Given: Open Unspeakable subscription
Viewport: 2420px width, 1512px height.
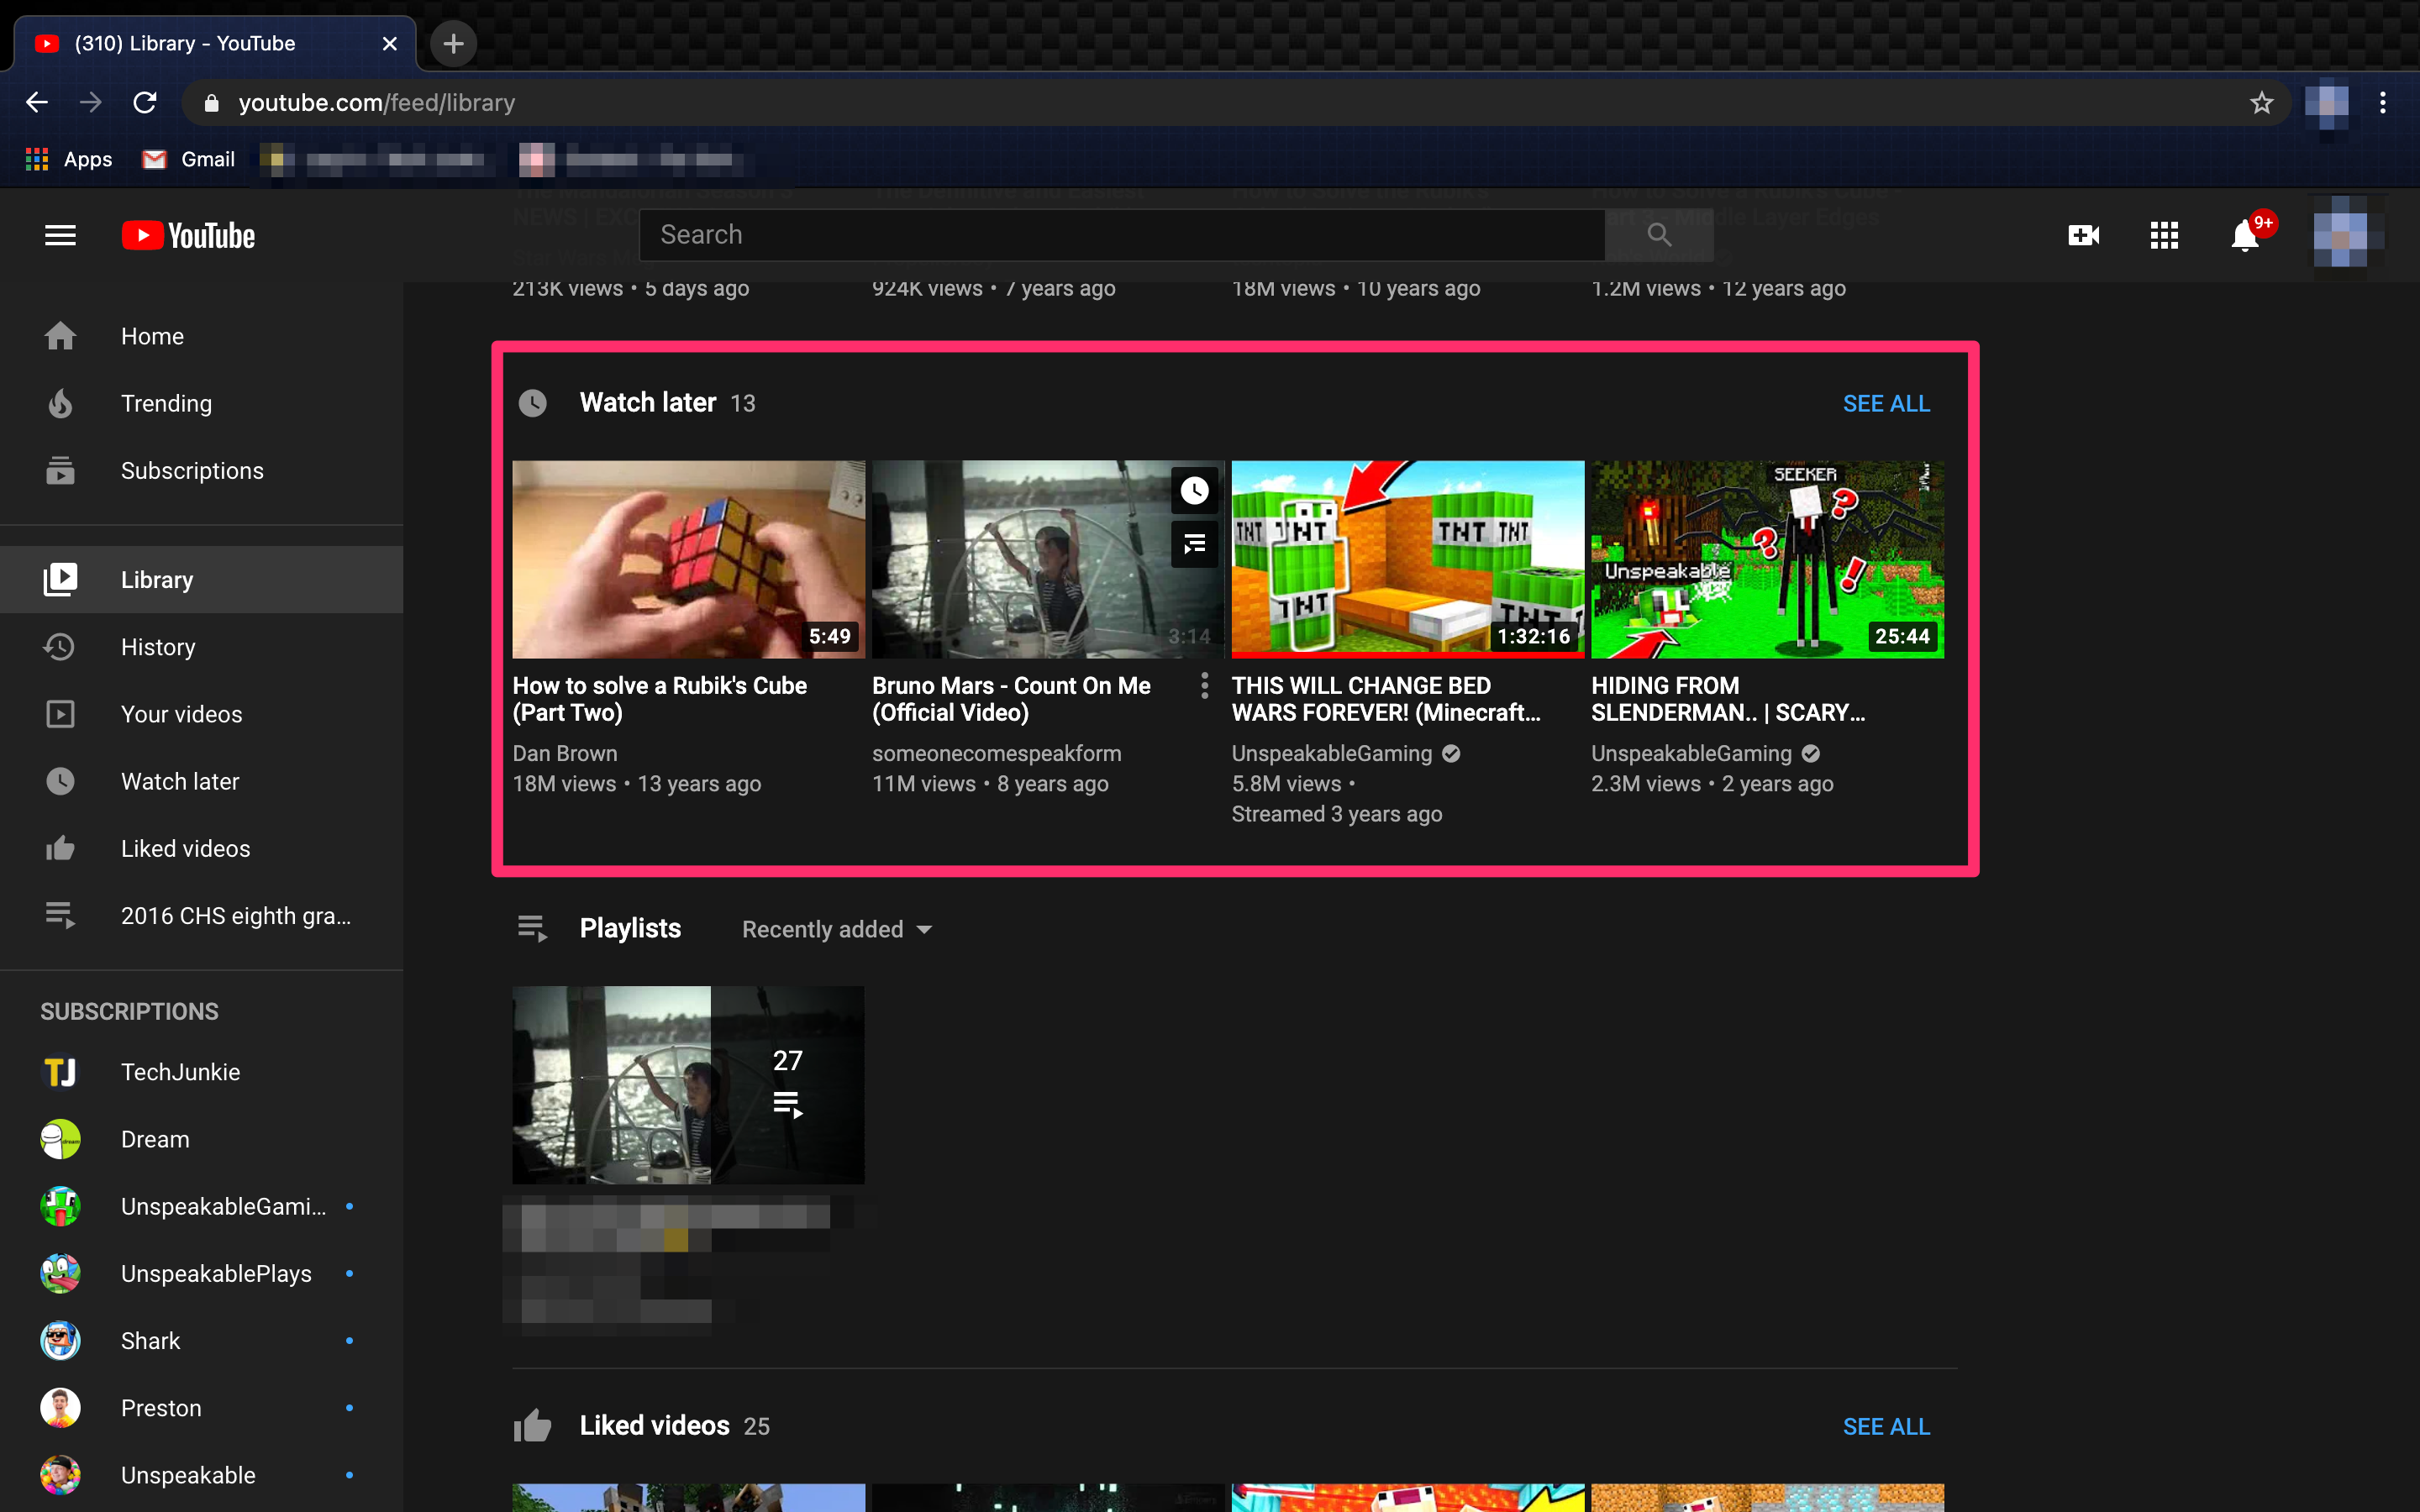Looking at the screenshot, I should pos(201,1474).
